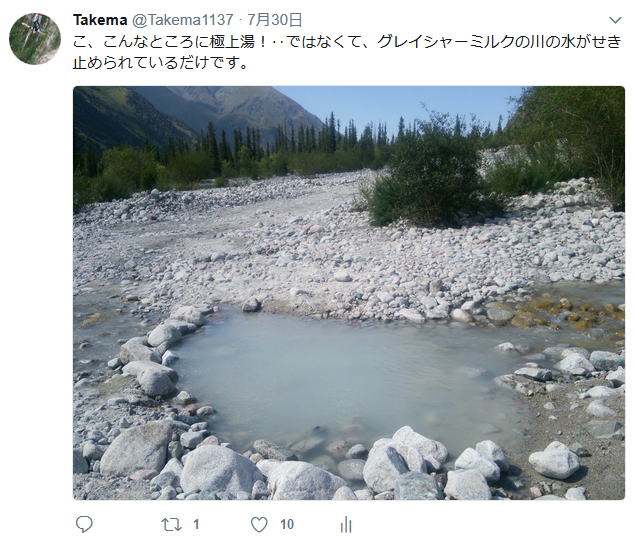Viewport: 635px width, 540px height.
Task: Expand the tweet options chevron menu
Action: 615,20
